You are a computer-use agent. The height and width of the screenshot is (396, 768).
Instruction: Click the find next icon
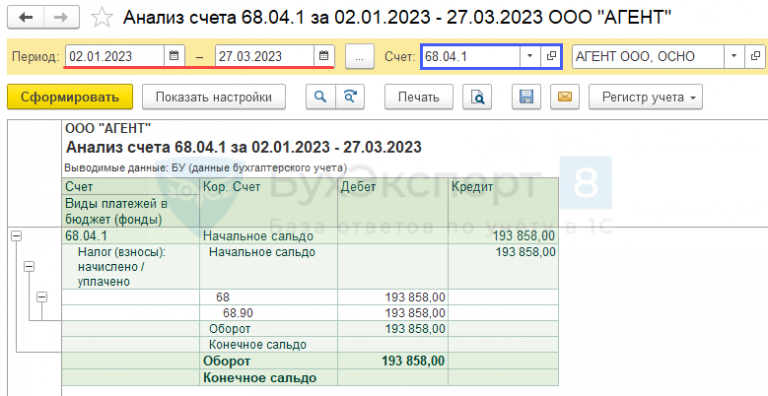[x=350, y=97]
